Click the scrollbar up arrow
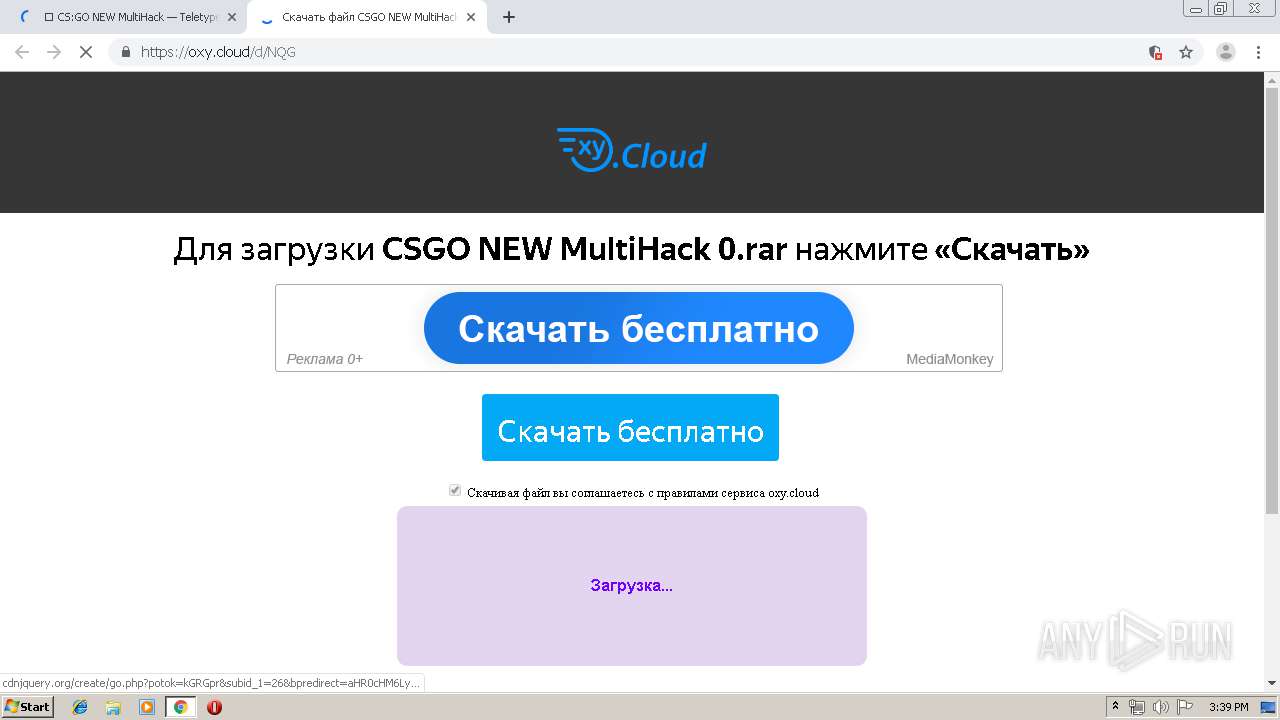This screenshot has height=720, width=1280. [x=1272, y=79]
